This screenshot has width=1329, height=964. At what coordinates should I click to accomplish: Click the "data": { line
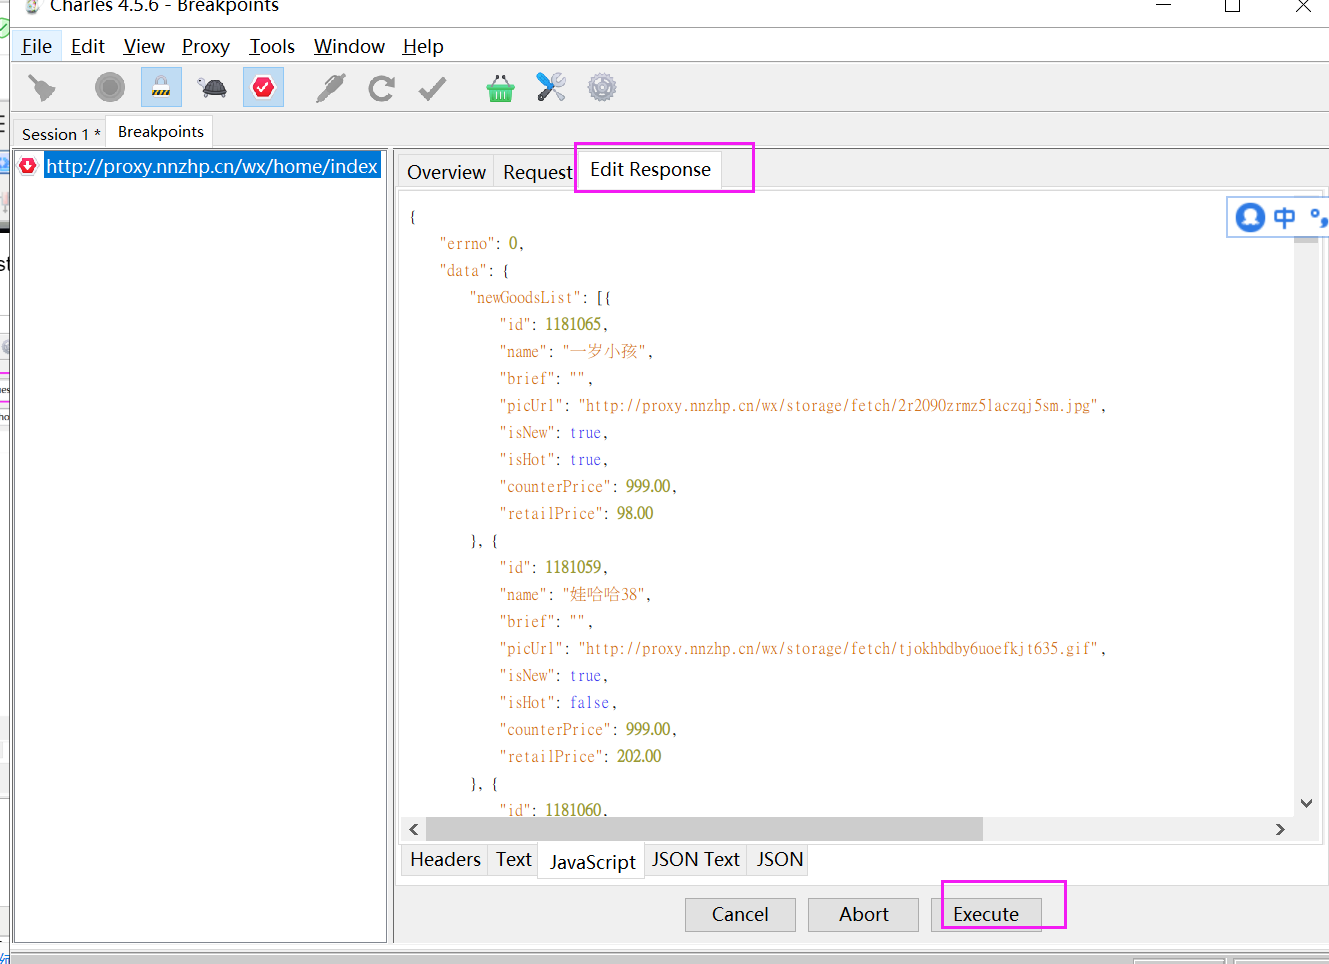pyautogui.click(x=475, y=271)
